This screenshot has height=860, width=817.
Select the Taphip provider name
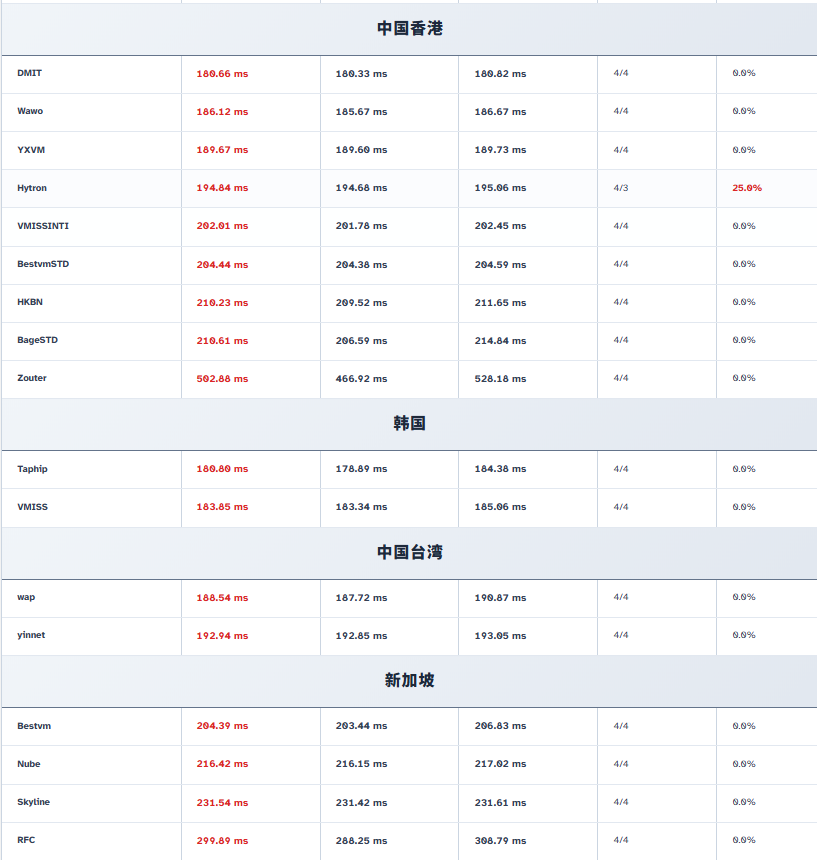tap(32, 469)
